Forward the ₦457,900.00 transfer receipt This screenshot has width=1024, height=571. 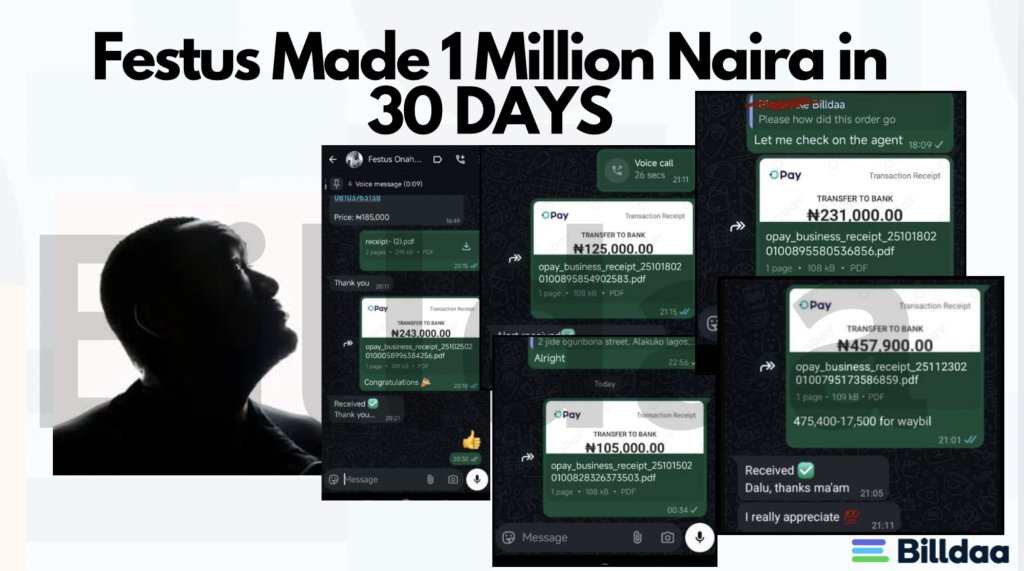767,366
